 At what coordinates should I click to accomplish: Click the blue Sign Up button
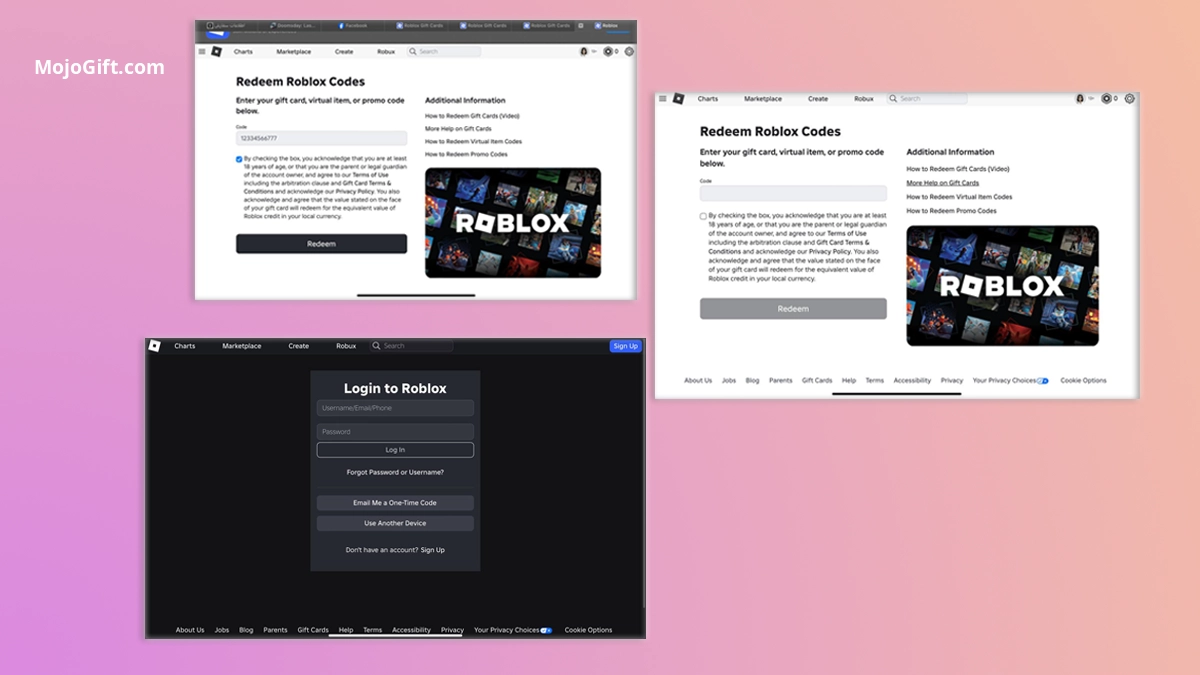tap(626, 346)
